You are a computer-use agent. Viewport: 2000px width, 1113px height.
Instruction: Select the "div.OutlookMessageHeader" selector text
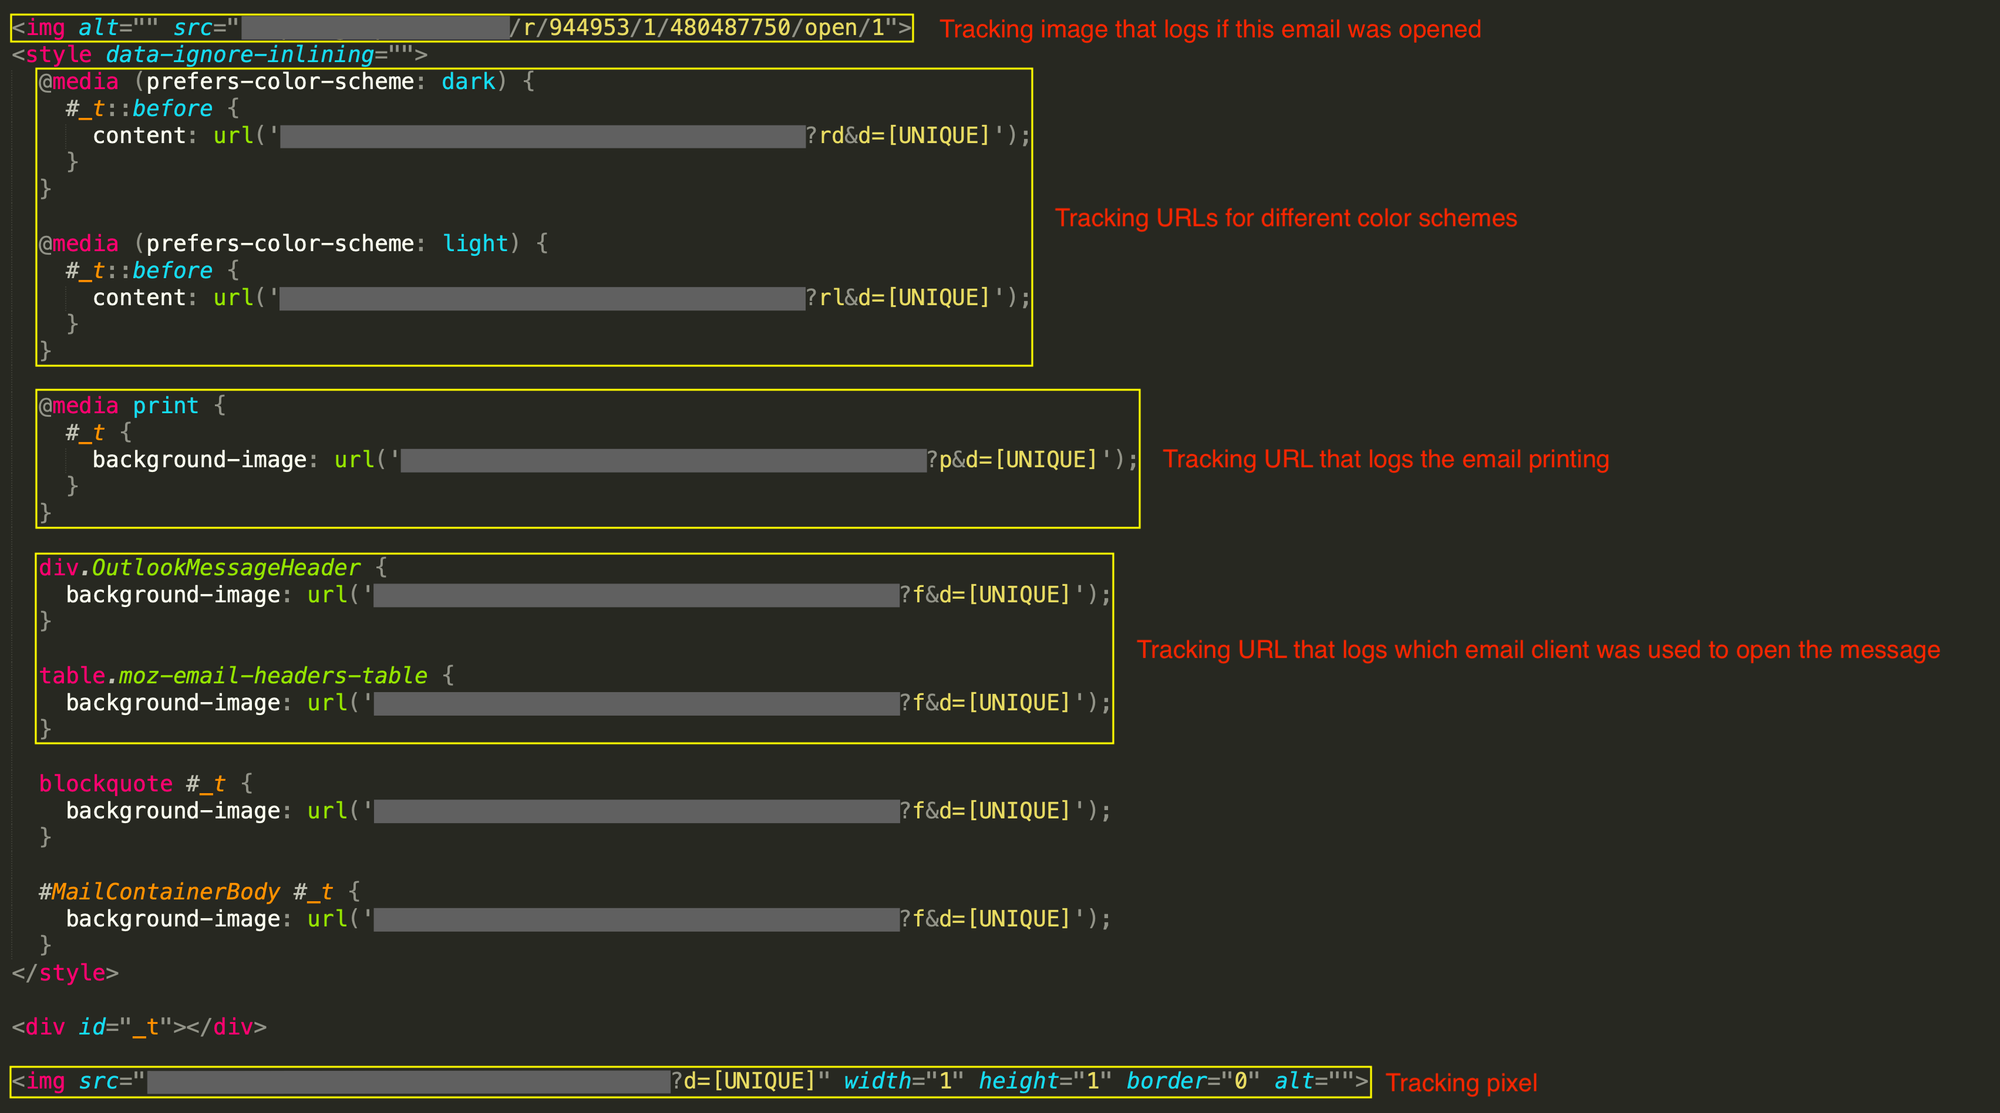click(x=200, y=568)
